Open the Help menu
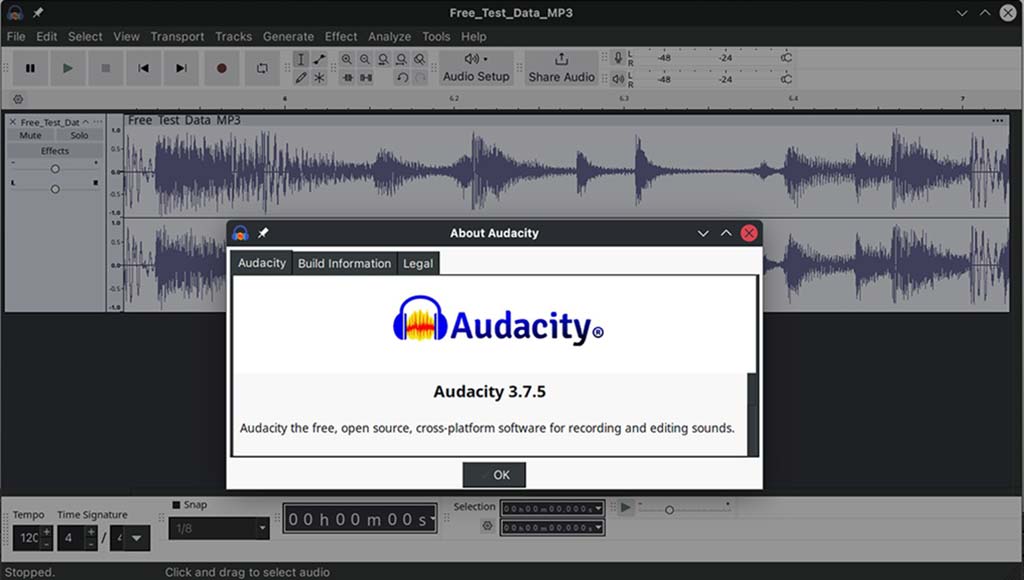 473,37
